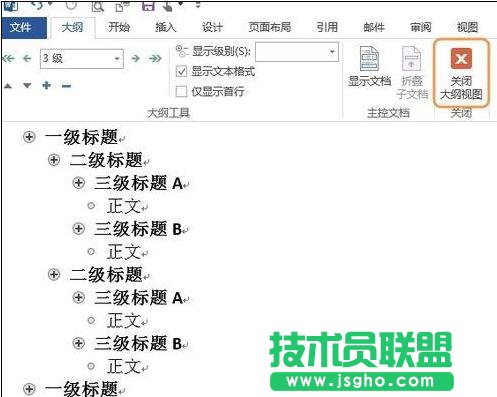This screenshot has width=497, height=397.
Task: Click the plus marker of the first 二级标题
Action: coord(54,160)
